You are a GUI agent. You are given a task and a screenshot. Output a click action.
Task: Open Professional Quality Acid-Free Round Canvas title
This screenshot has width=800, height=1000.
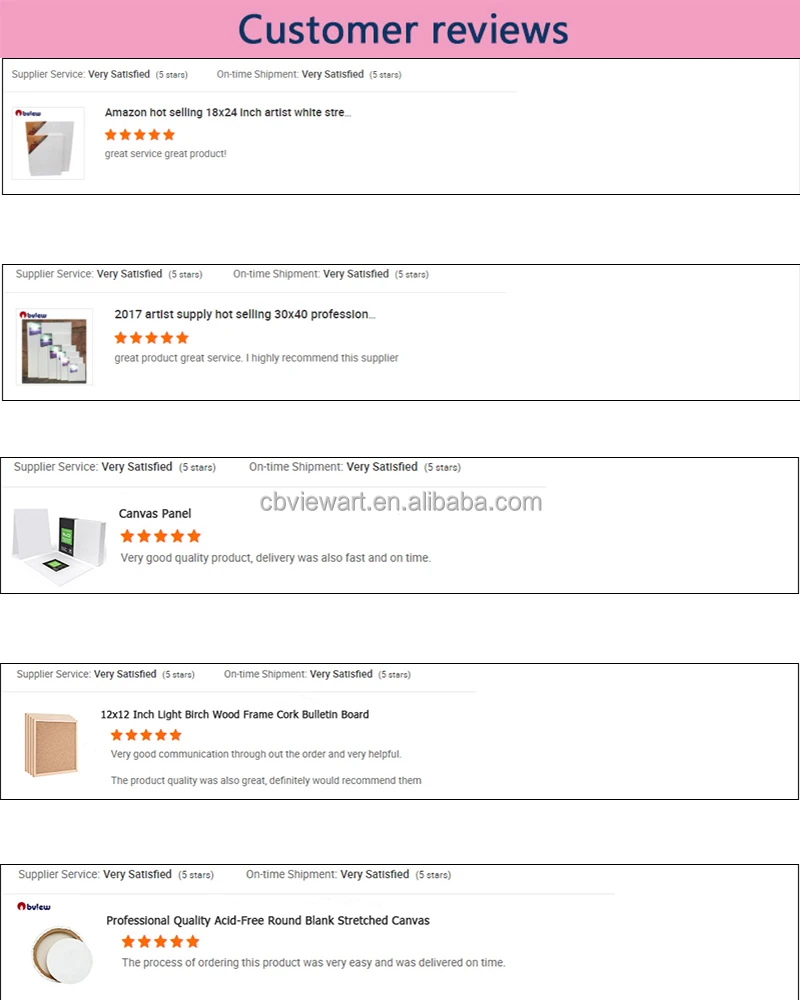[x=268, y=920]
